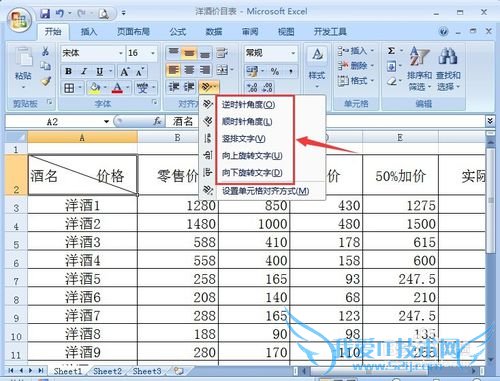Toggle align text left

[x=174, y=70]
